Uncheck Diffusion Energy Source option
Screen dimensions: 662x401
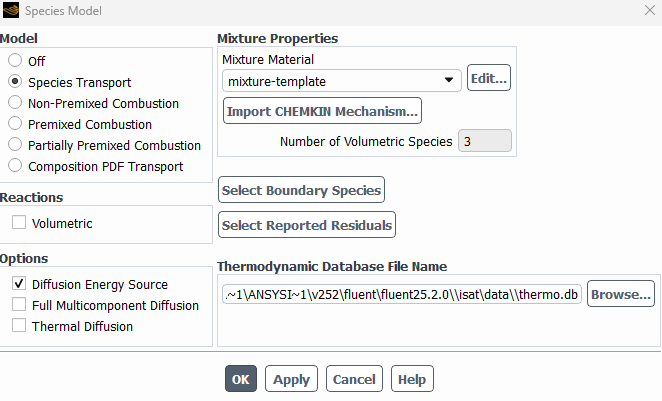click(x=19, y=284)
